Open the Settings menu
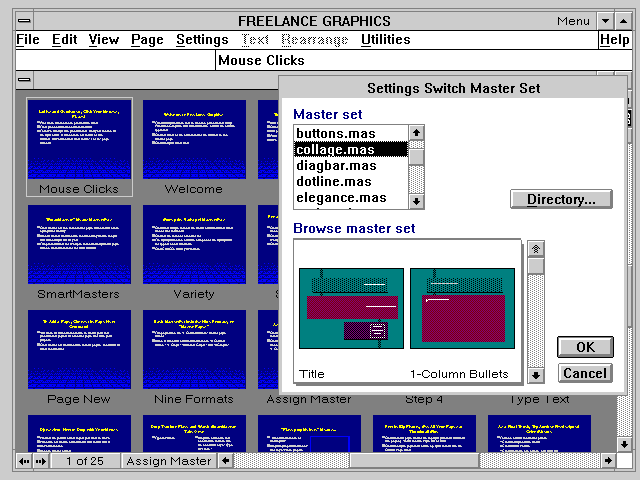640x480 pixels. tap(202, 40)
